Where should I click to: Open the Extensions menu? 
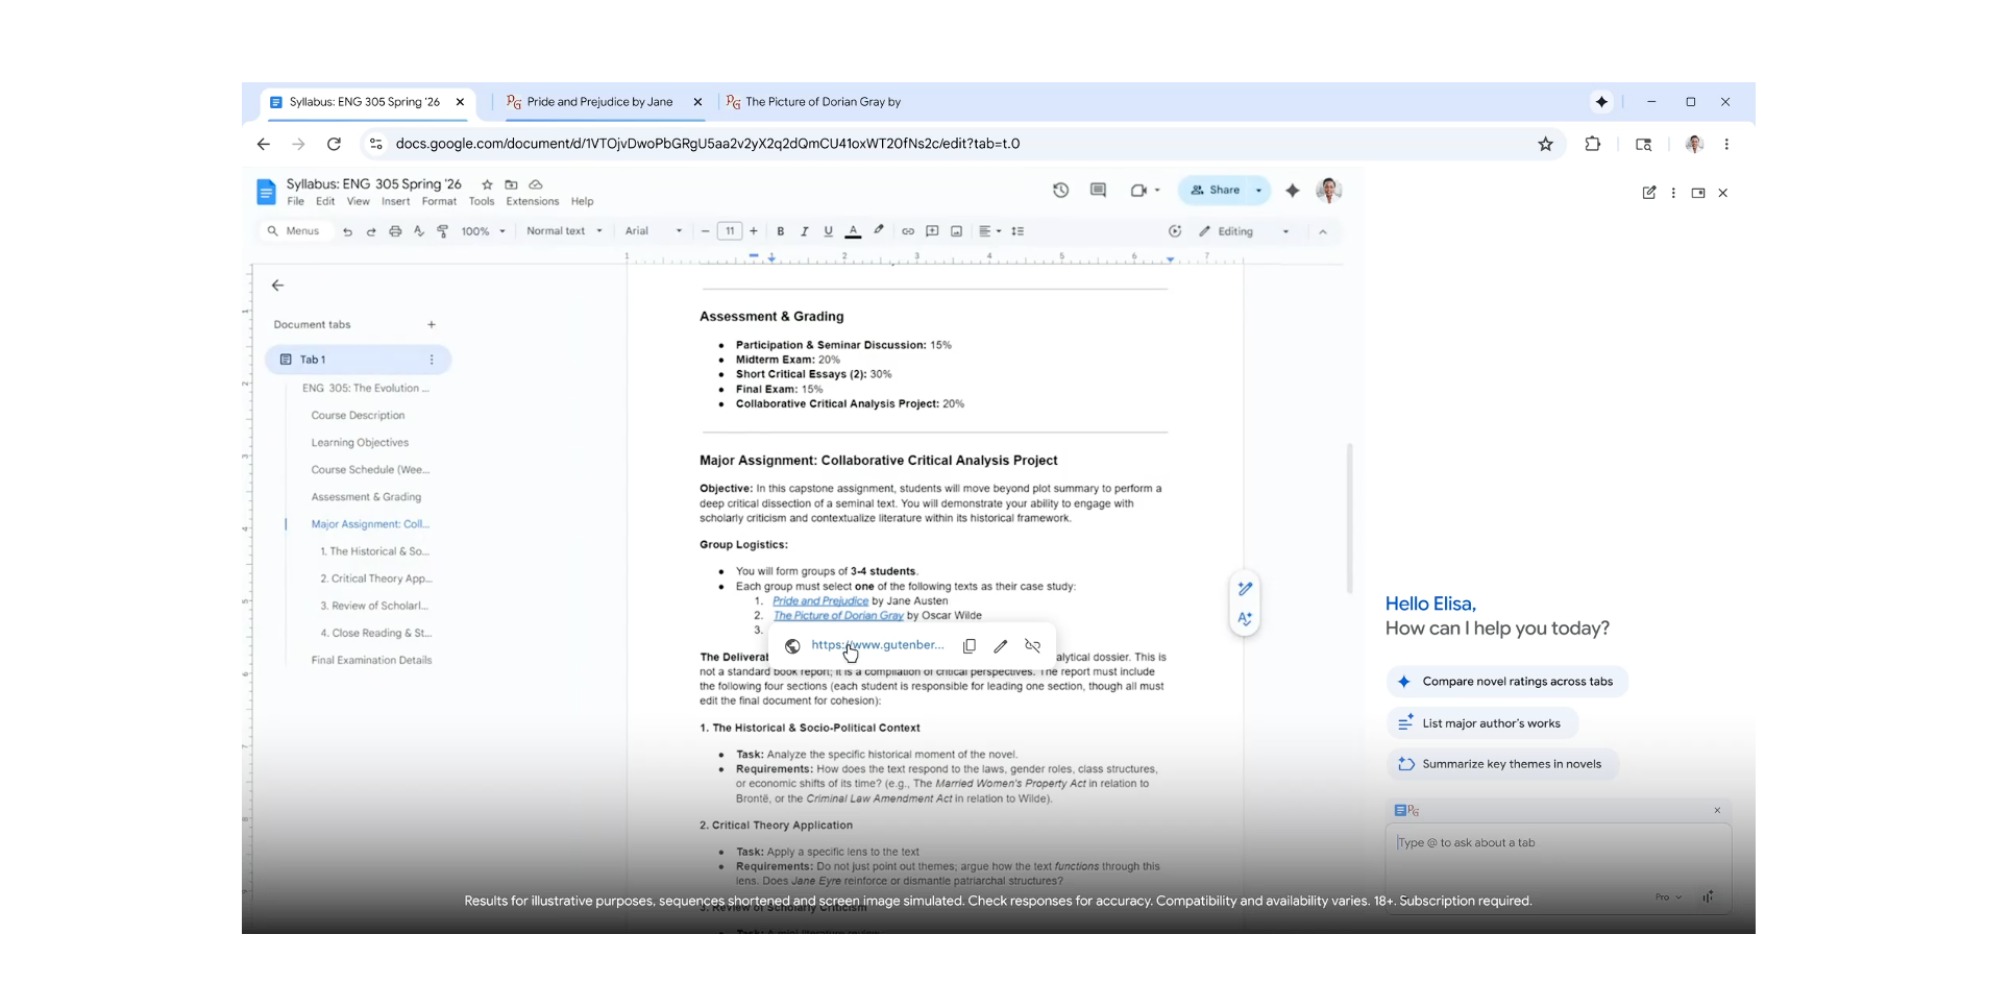(x=532, y=201)
